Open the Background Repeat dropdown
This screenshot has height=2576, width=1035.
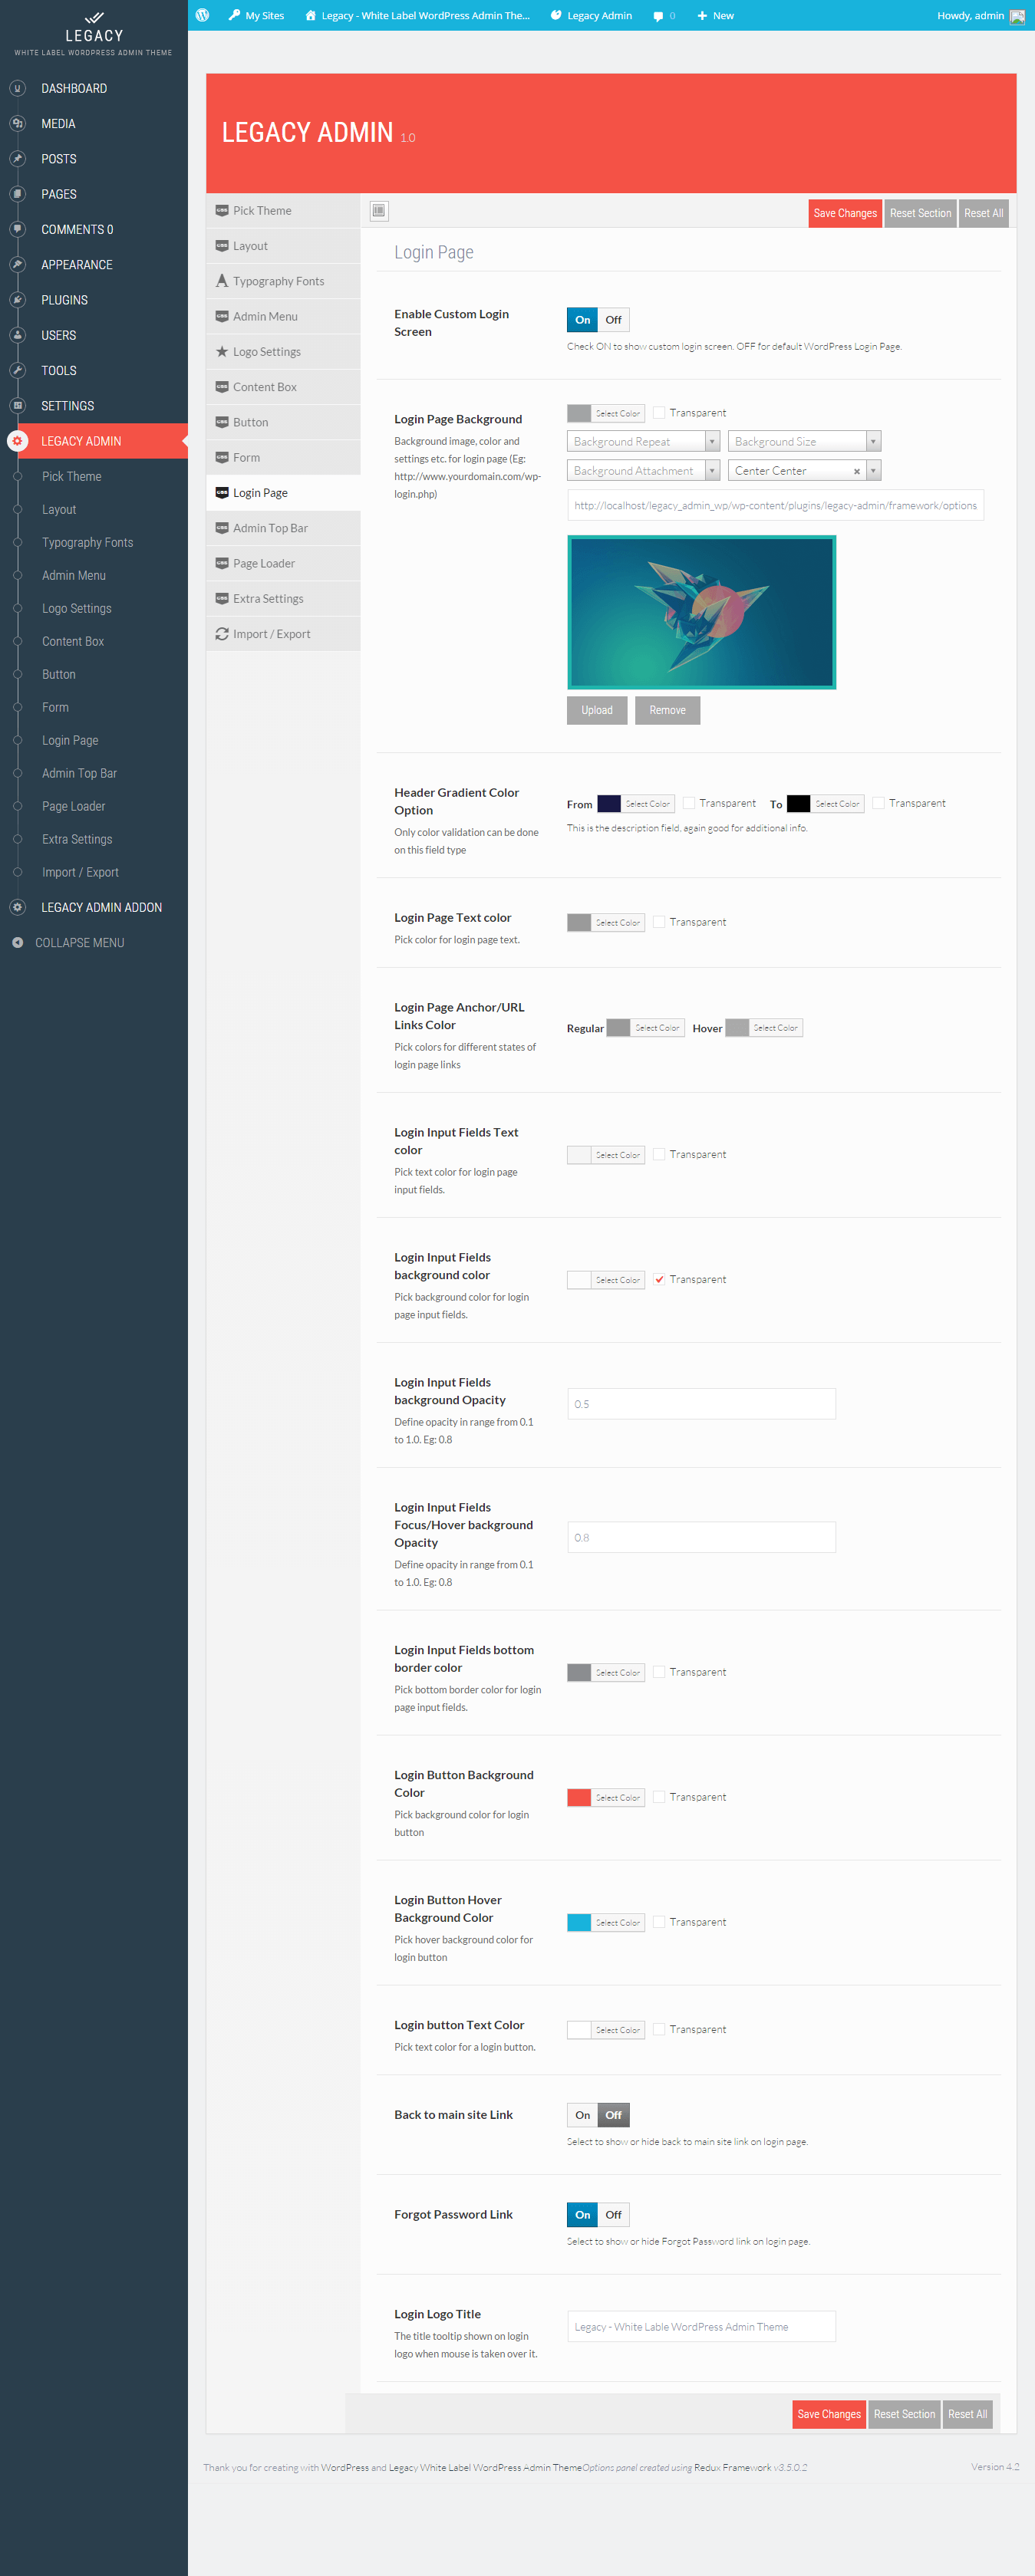643,441
